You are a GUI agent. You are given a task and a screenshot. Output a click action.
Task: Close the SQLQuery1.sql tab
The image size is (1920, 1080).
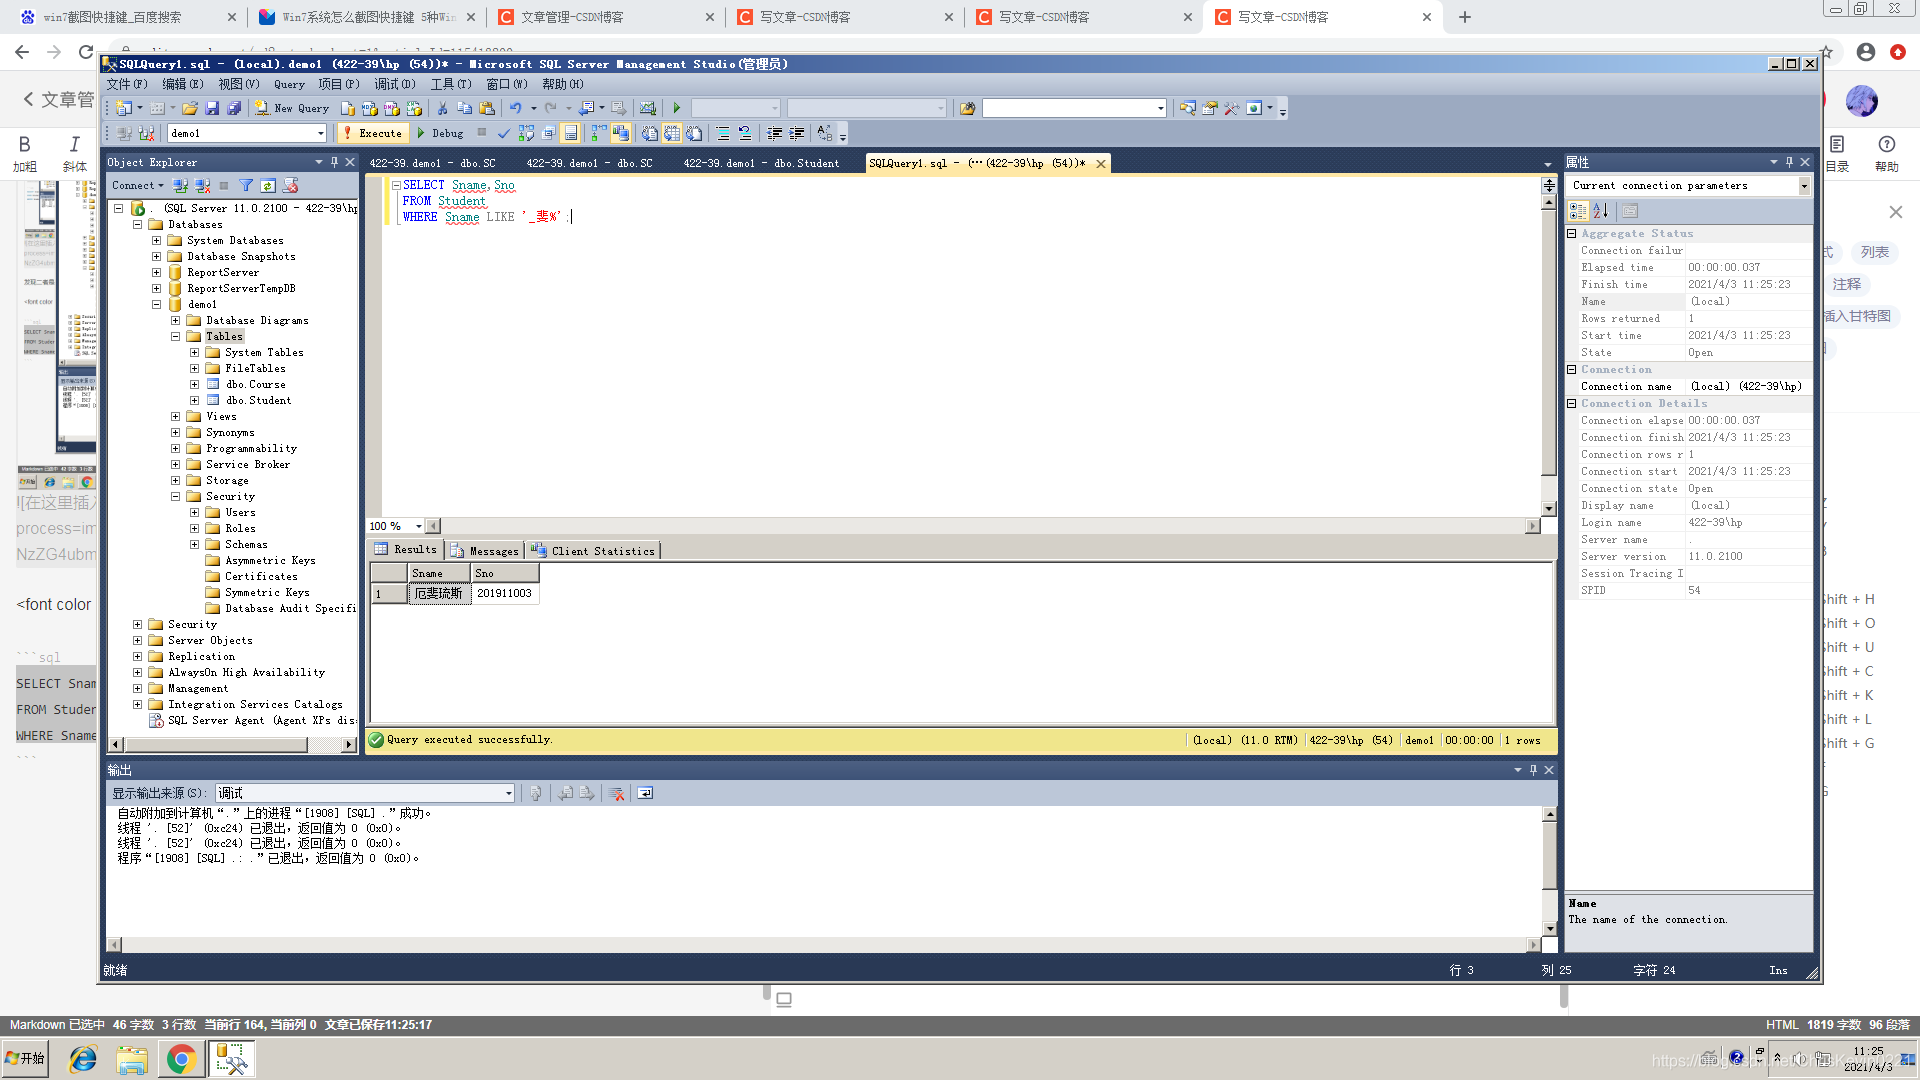[x=1101, y=164]
